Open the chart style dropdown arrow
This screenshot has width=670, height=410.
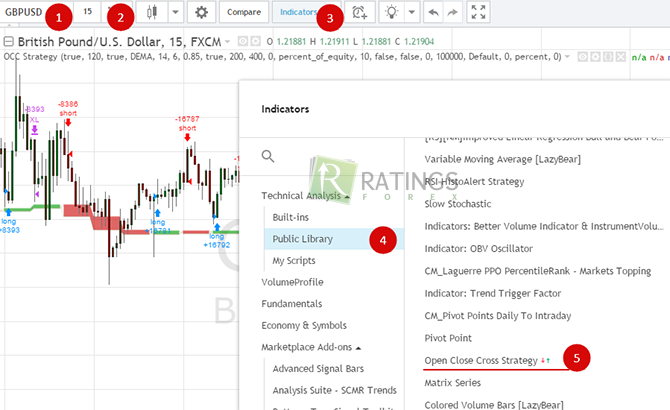coord(175,13)
